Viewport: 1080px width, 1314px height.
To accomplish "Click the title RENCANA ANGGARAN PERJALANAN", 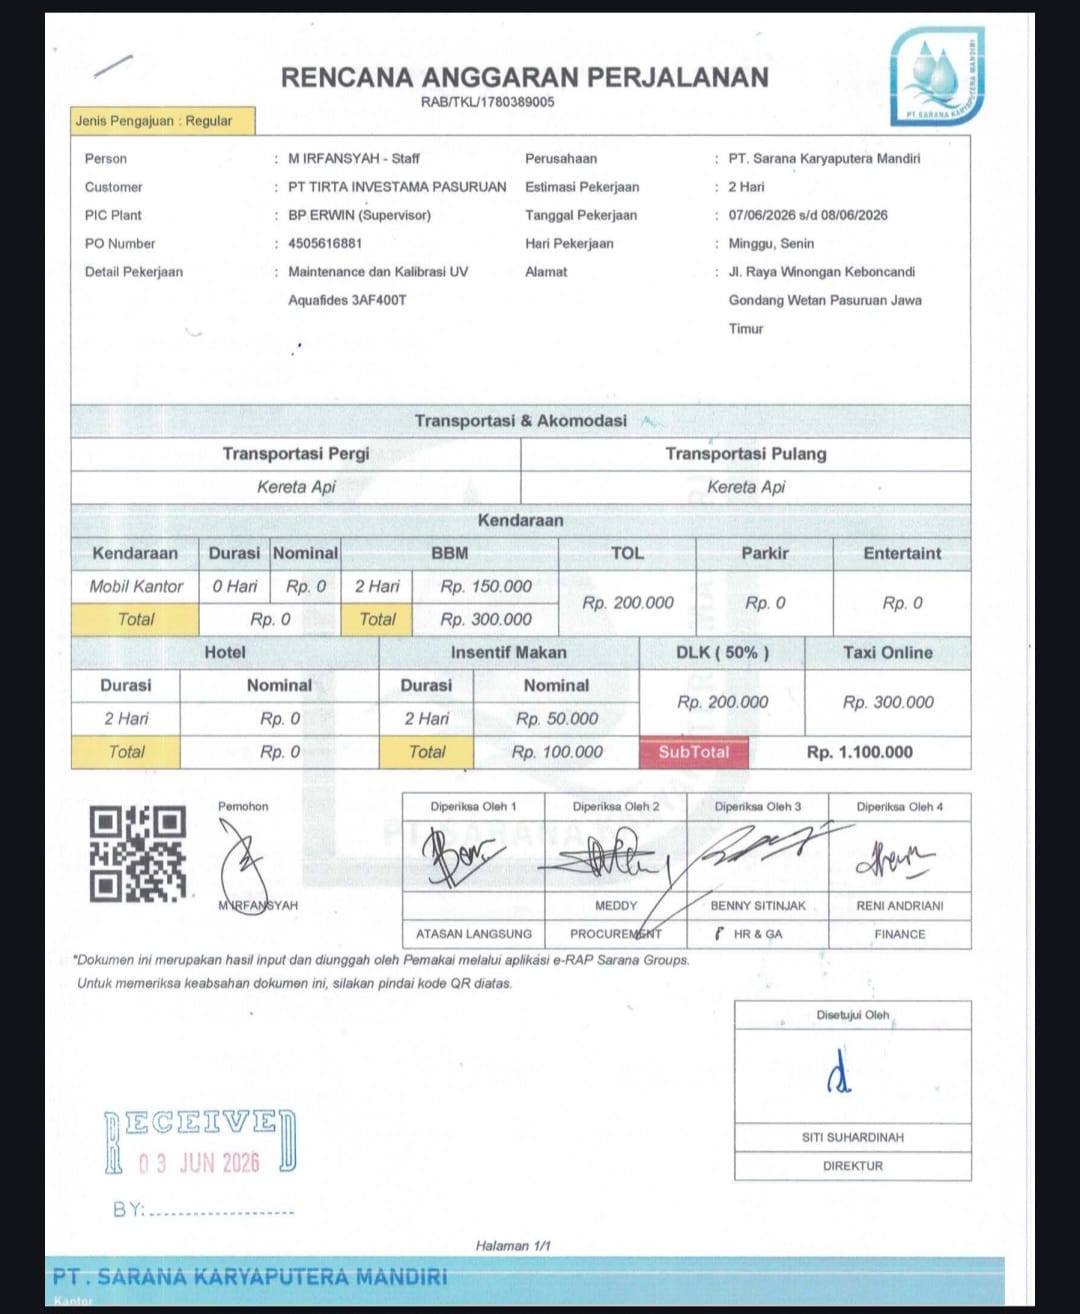I will click(525, 77).
